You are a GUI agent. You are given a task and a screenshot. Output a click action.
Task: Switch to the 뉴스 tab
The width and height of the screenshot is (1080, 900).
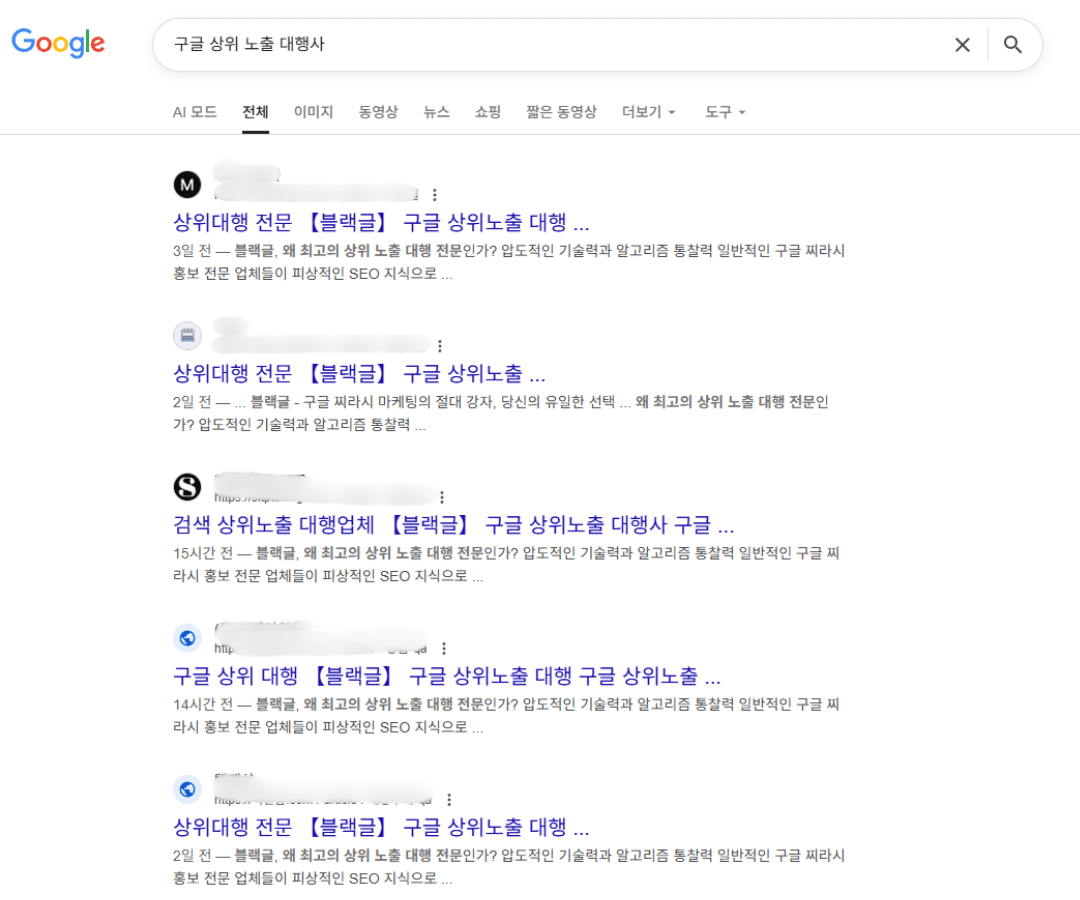point(436,112)
